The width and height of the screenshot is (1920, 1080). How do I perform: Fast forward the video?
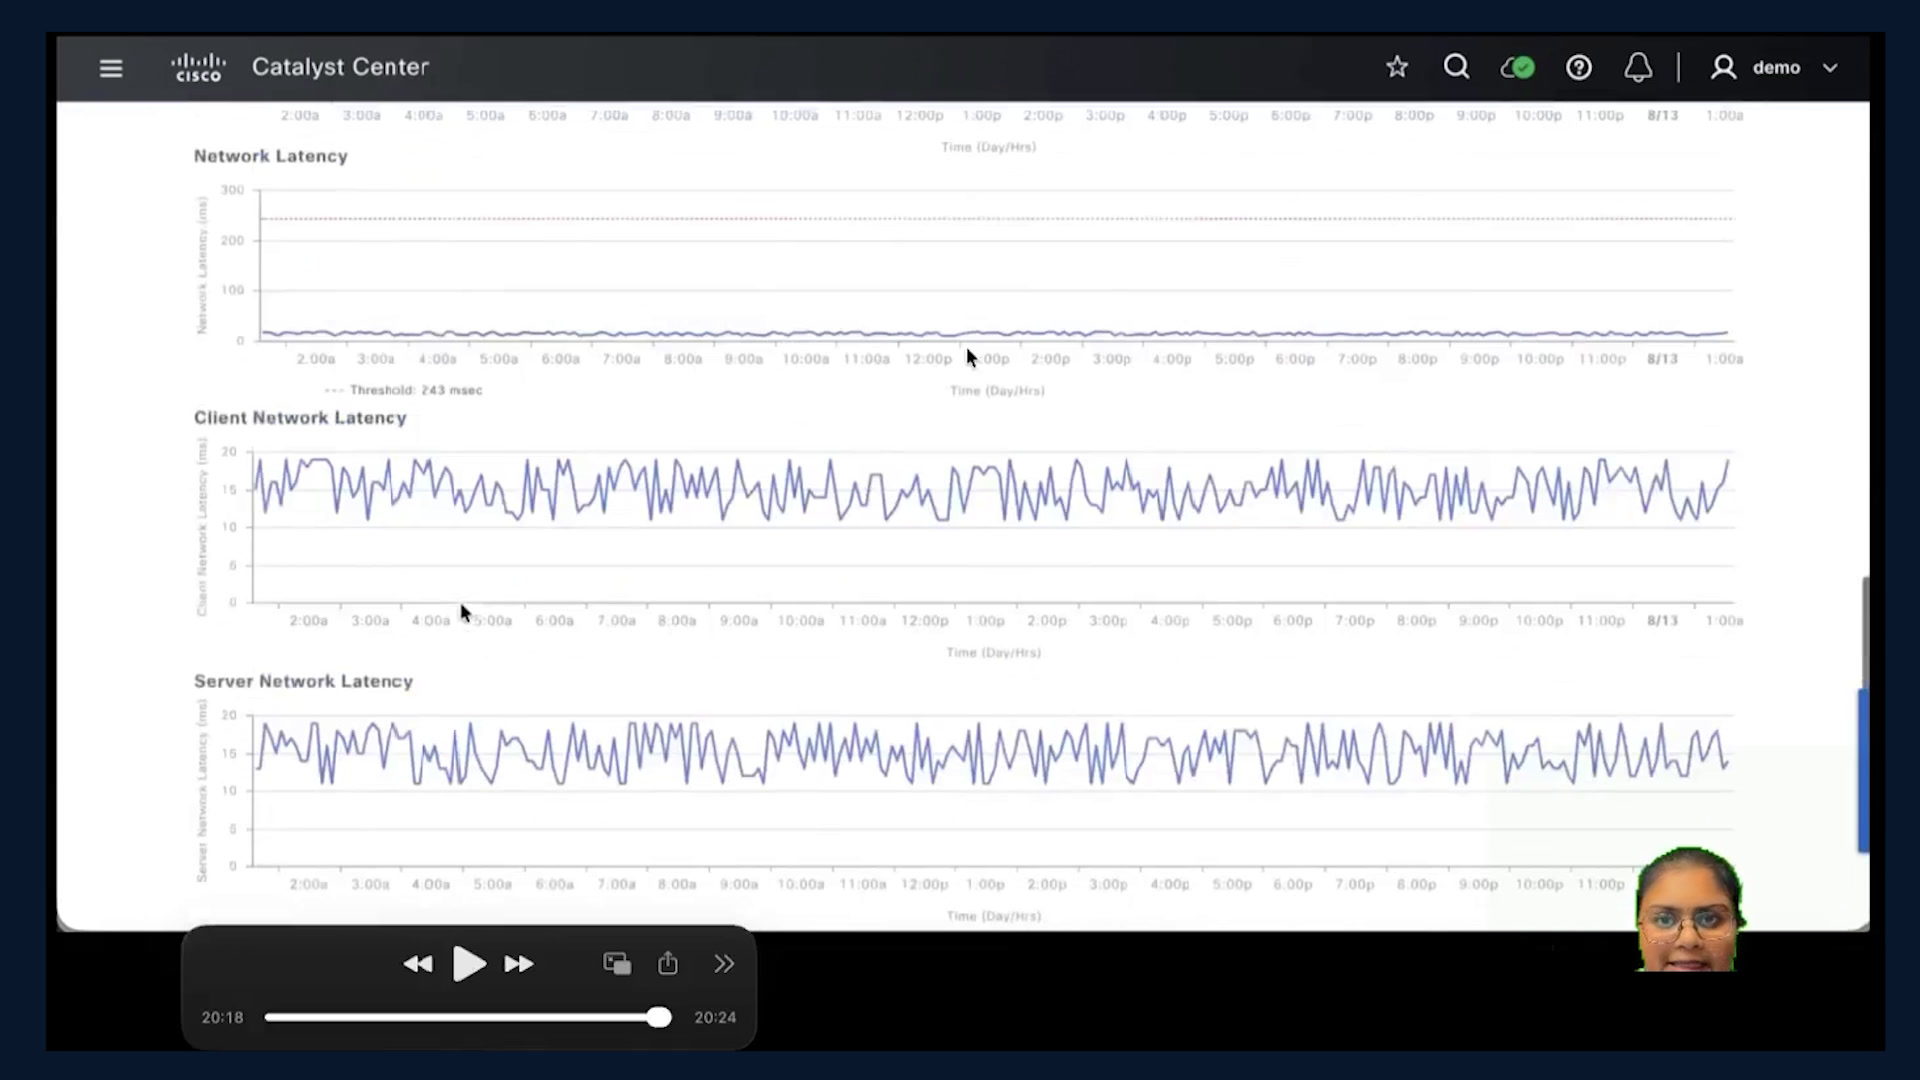pos(519,964)
